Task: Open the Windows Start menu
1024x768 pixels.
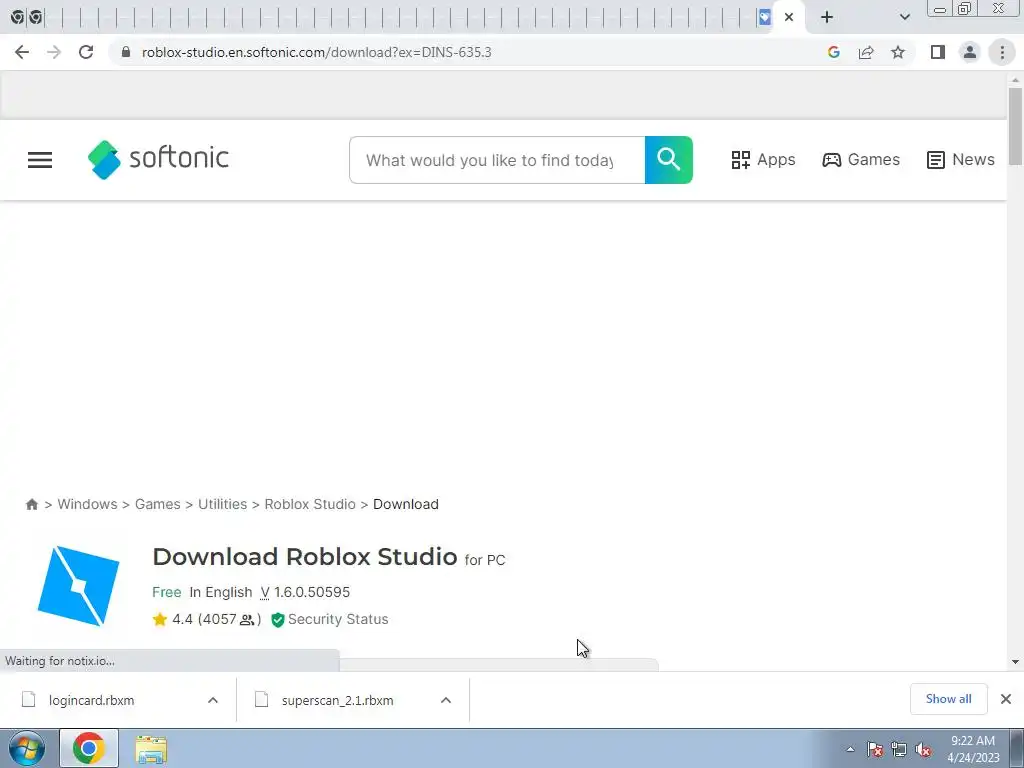Action: tap(27, 748)
